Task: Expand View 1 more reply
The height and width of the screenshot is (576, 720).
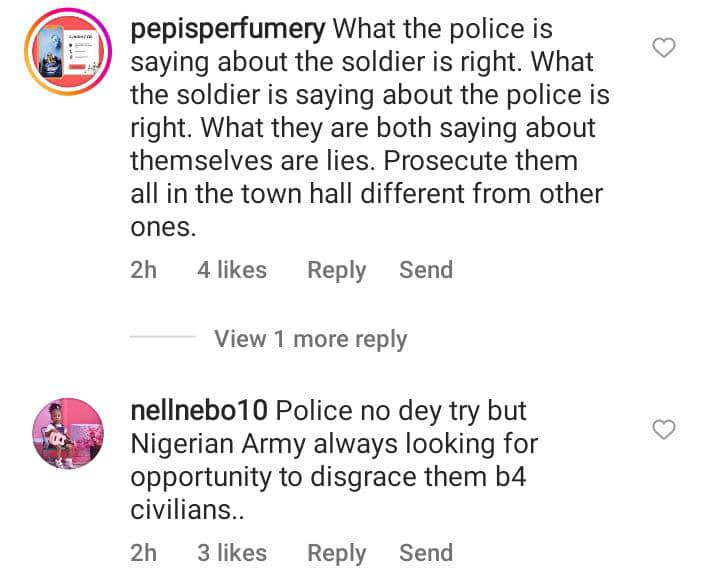Action: [x=310, y=339]
